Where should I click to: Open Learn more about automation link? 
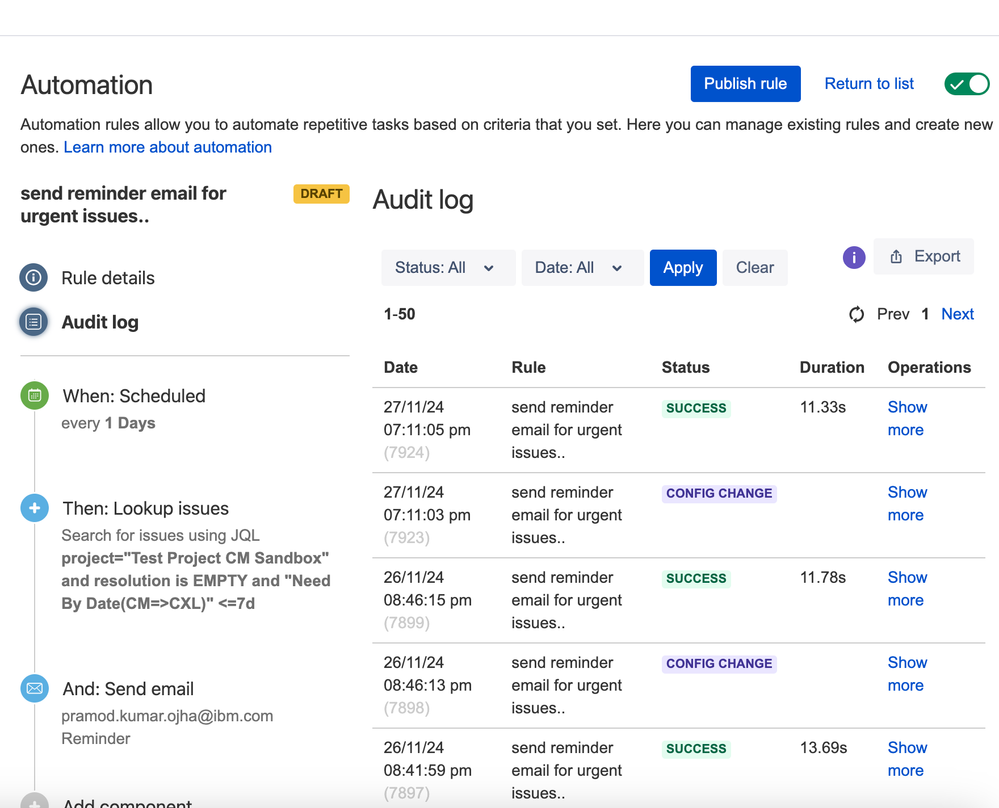coord(168,147)
